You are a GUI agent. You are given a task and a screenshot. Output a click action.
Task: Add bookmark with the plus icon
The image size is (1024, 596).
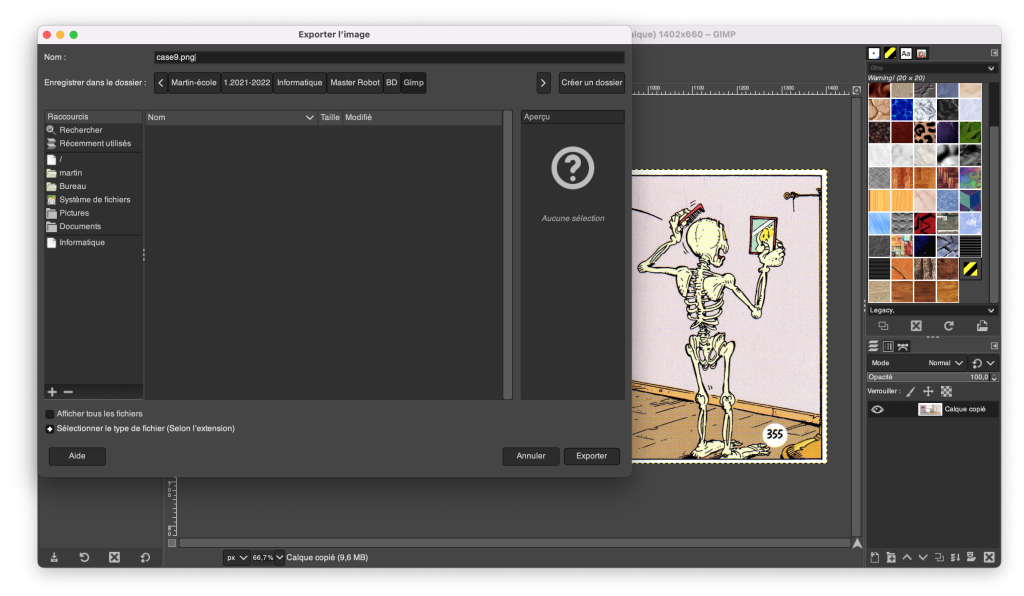pyautogui.click(x=52, y=392)
